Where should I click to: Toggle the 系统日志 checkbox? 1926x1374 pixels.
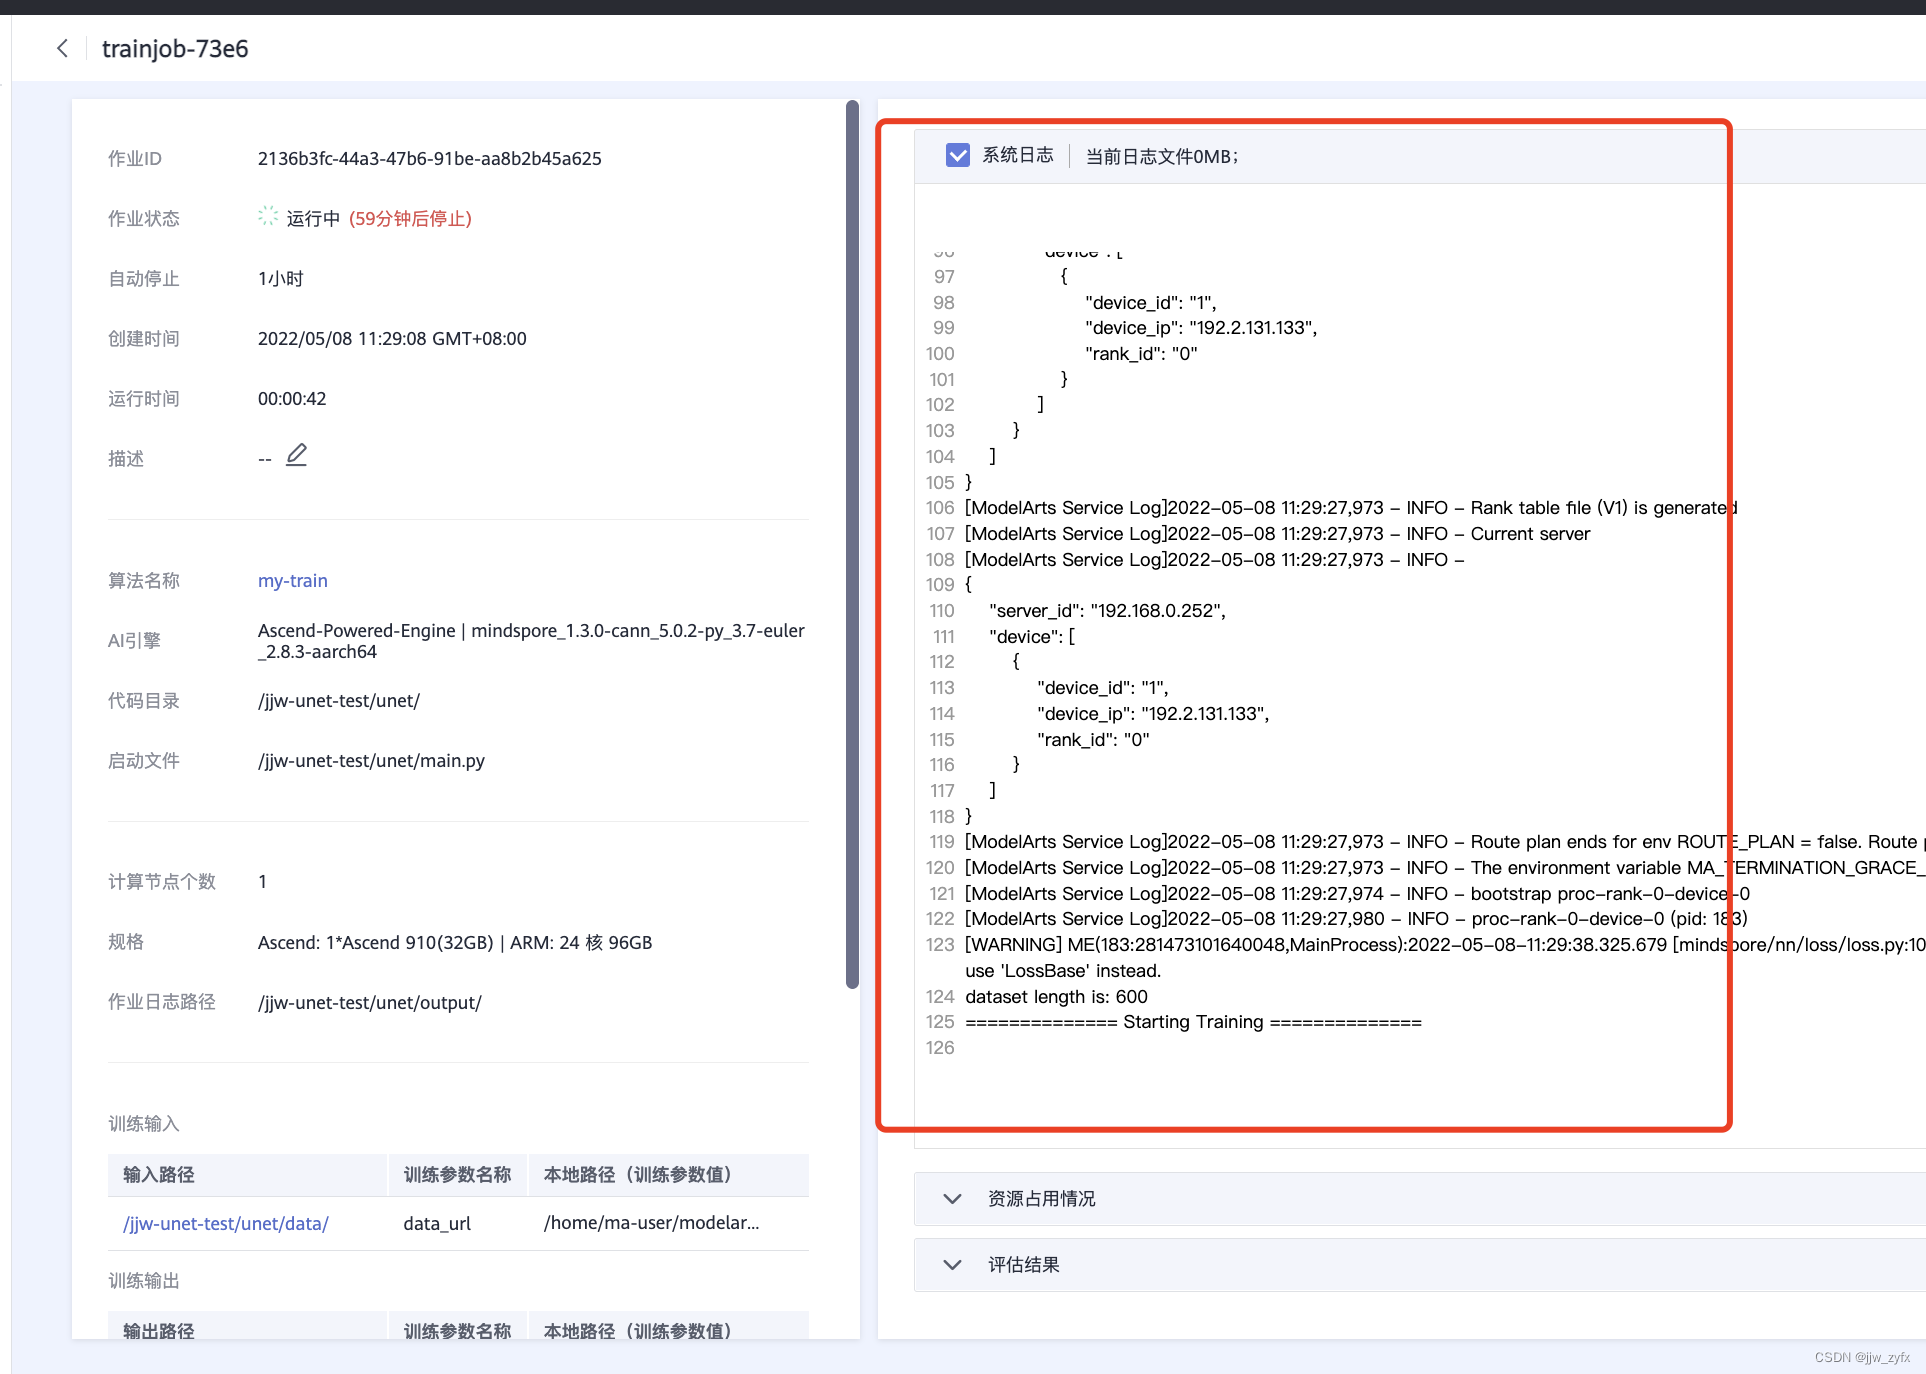957,155
